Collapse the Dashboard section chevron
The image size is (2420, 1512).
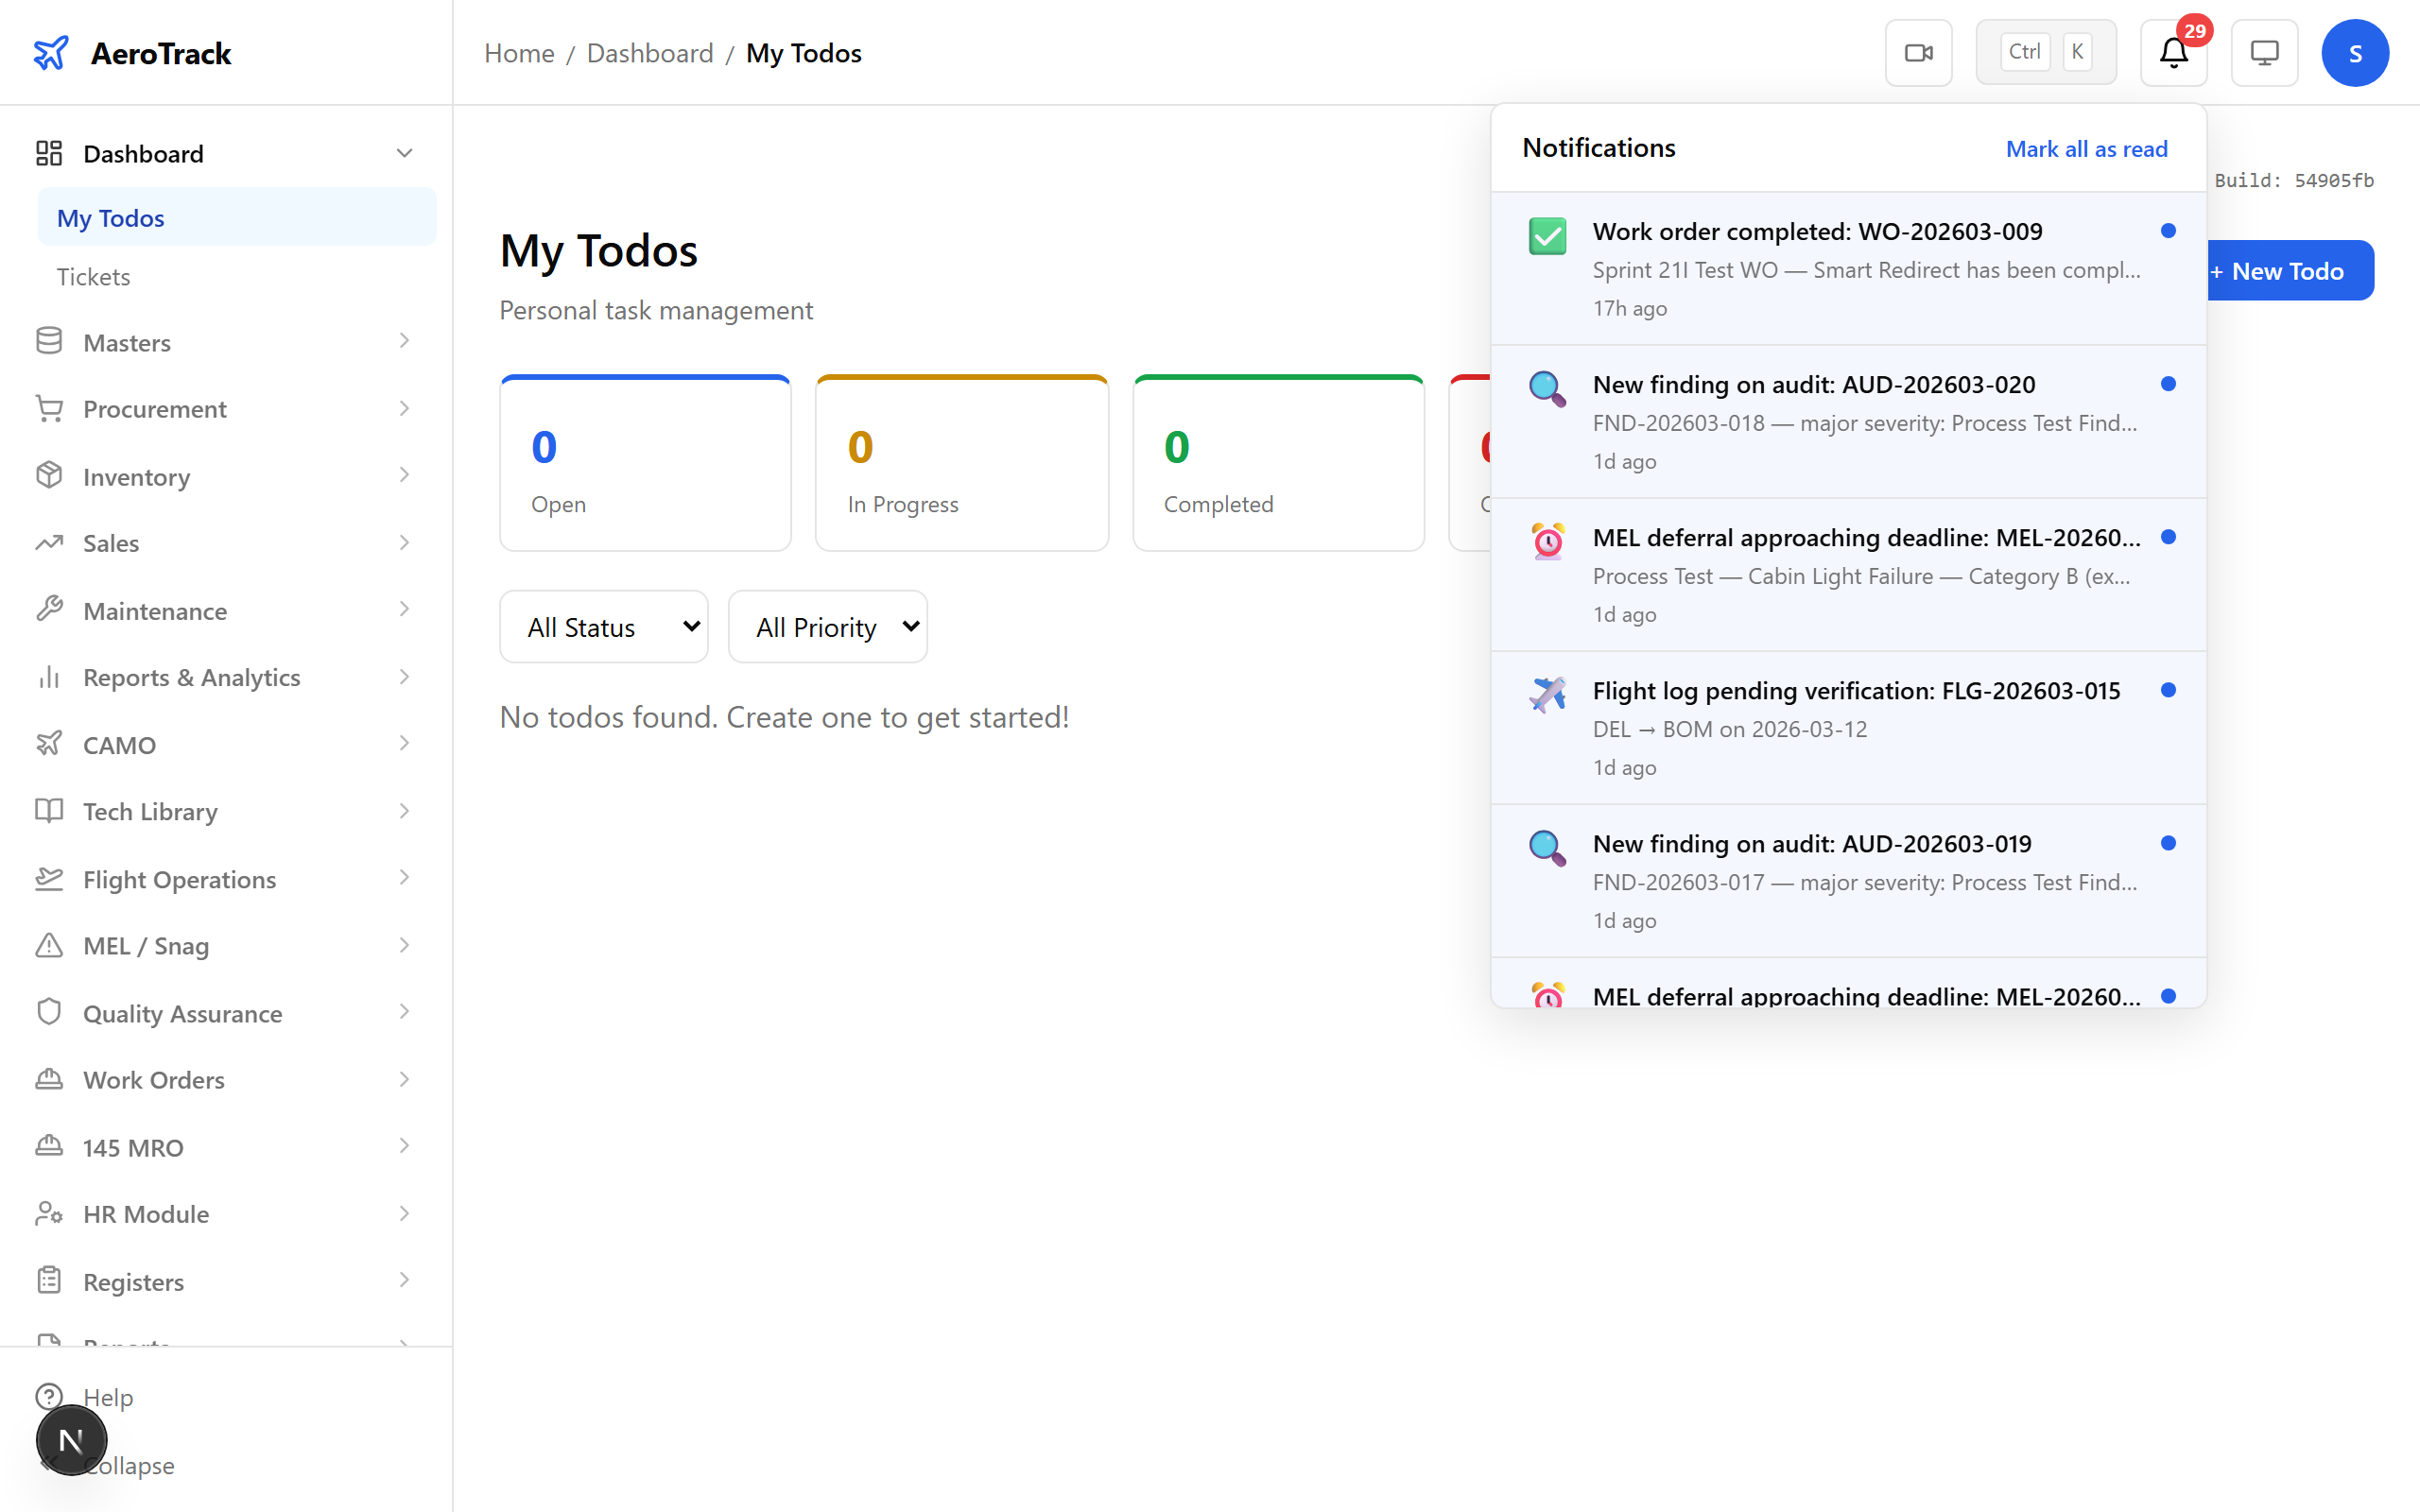pos(404,152)
